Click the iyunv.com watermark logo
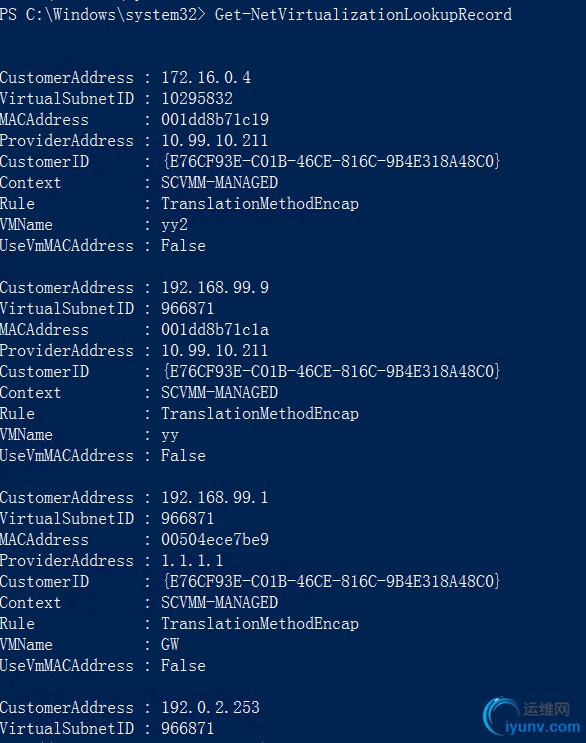586x743 pixels. (532, 716)
